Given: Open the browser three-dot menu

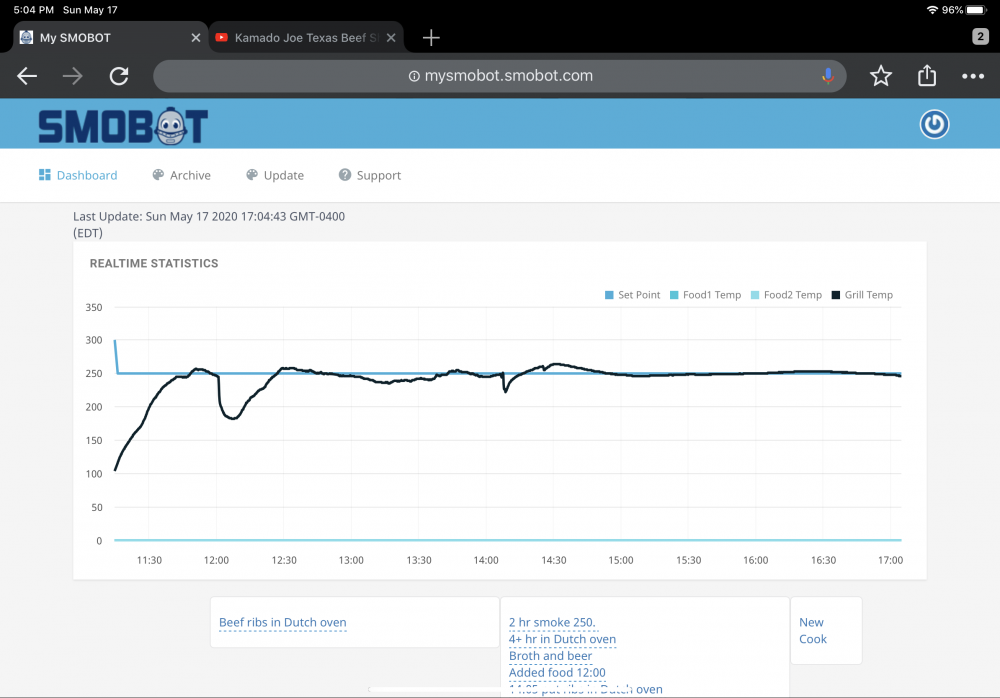Looking at the screenshot, I should [x=973, y=76].
